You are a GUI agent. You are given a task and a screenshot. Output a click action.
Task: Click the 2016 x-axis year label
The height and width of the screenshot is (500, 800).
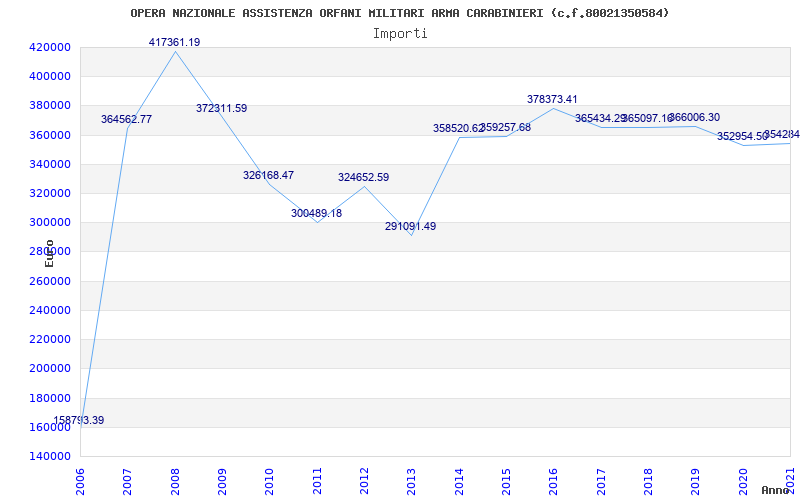(554, 482)
